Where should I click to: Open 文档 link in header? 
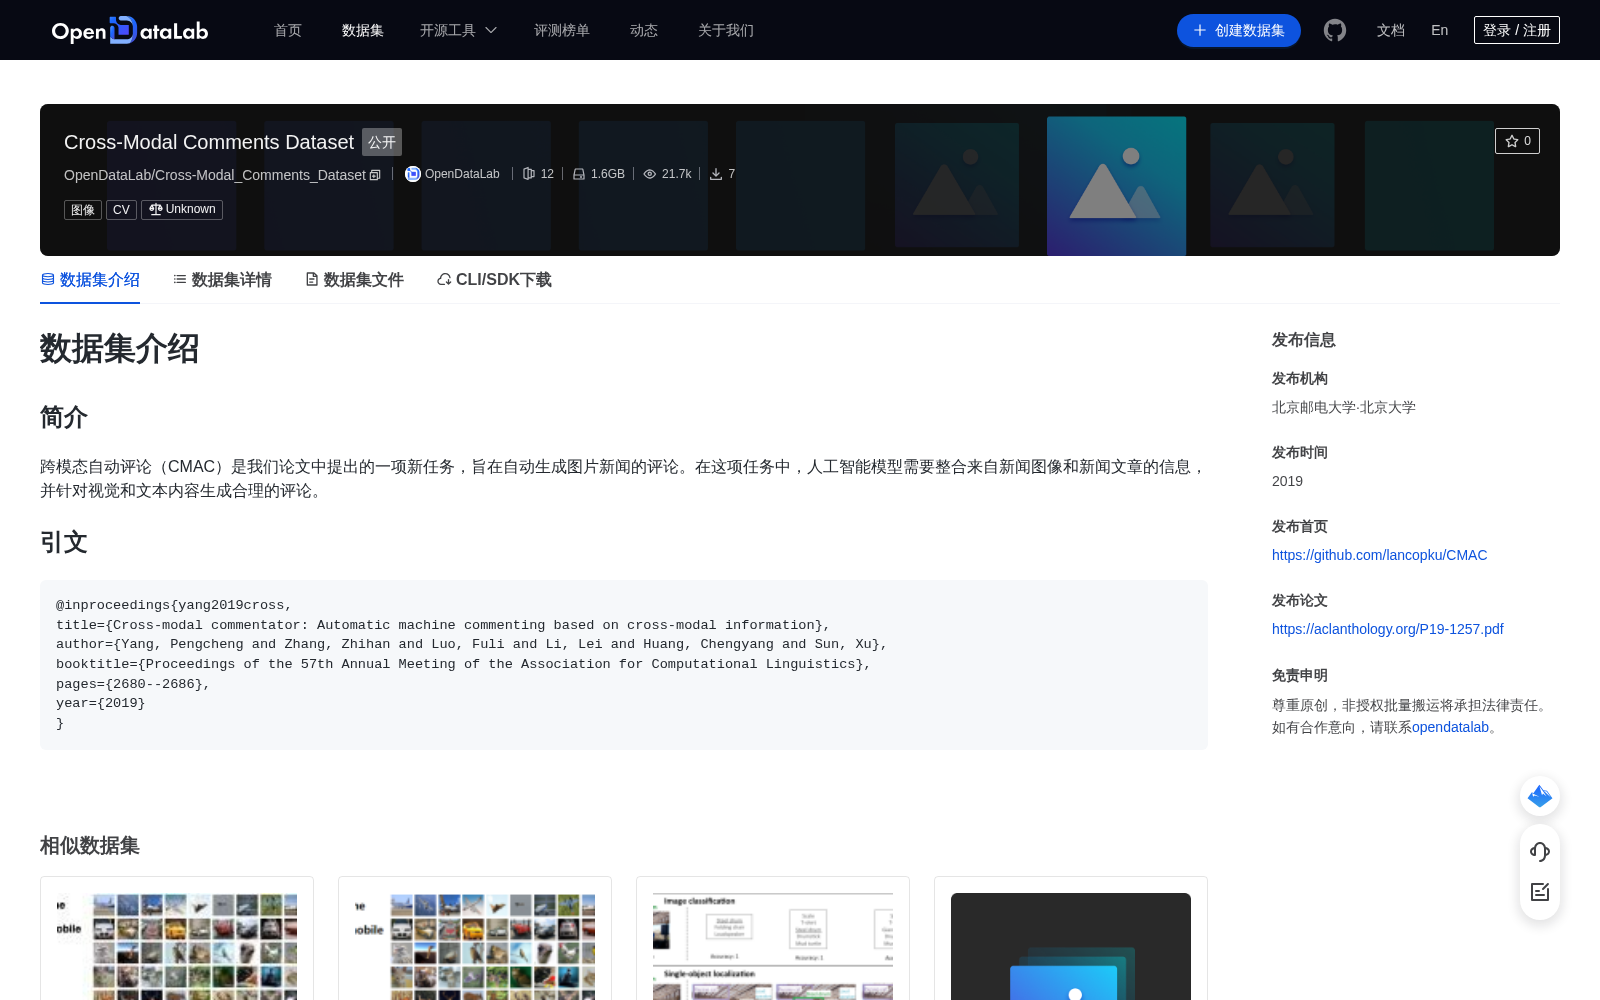pyautogui.click(x=1391, y=30)
